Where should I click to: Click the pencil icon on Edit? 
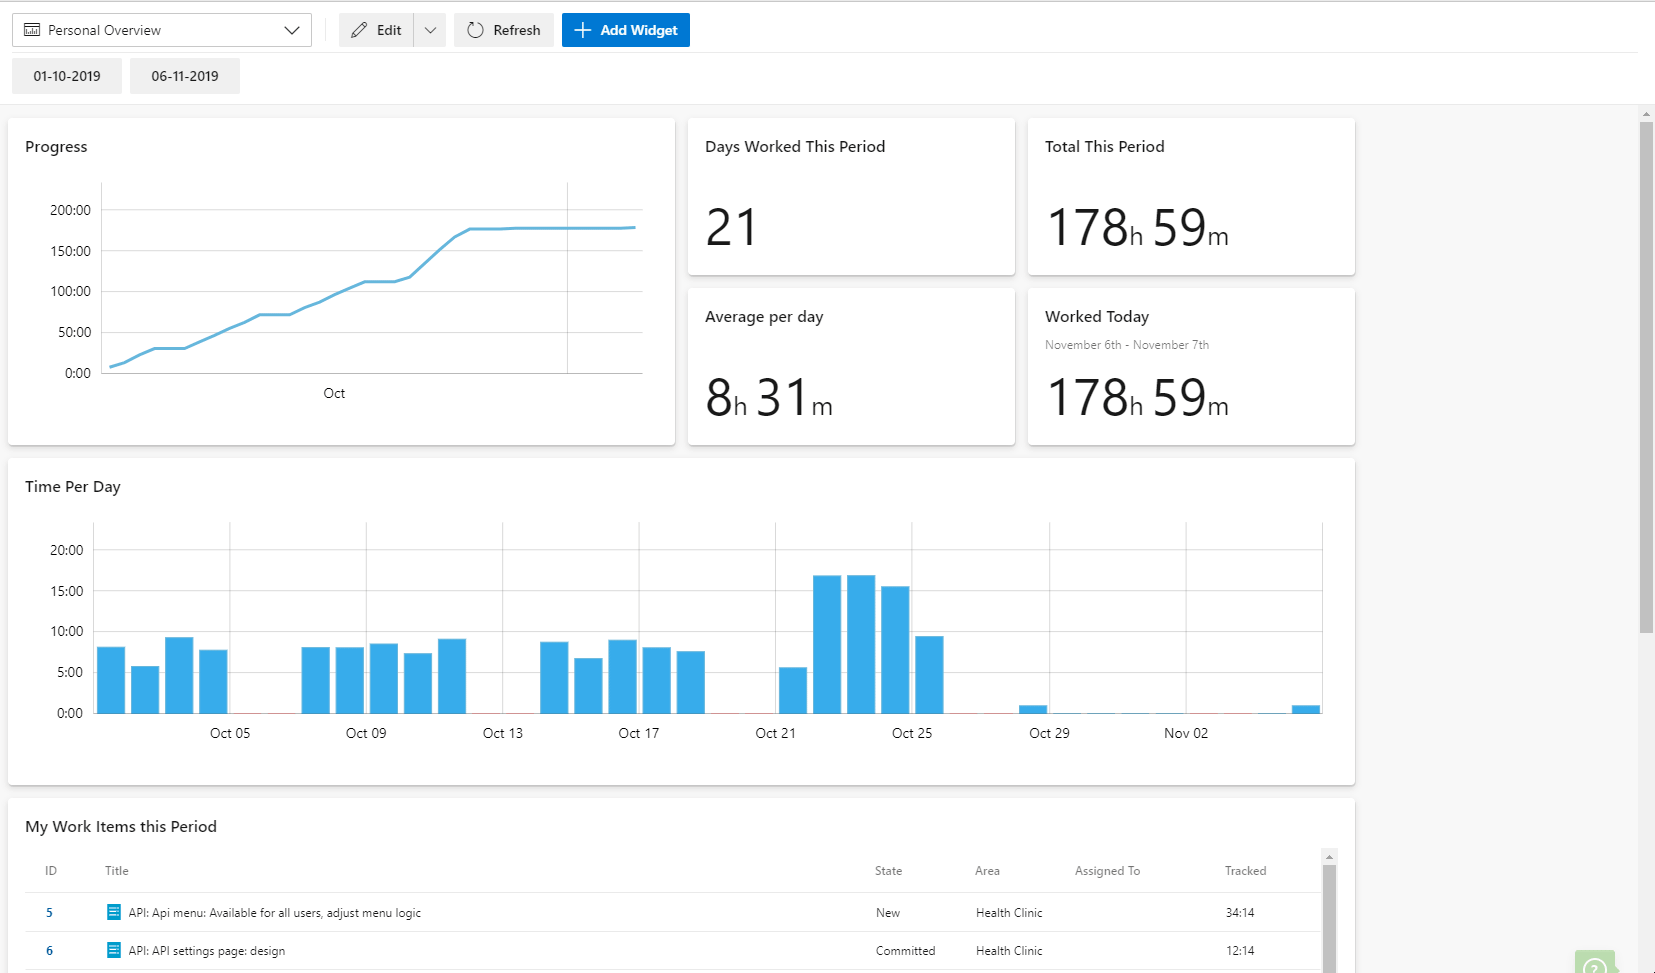tap(359, 30)
